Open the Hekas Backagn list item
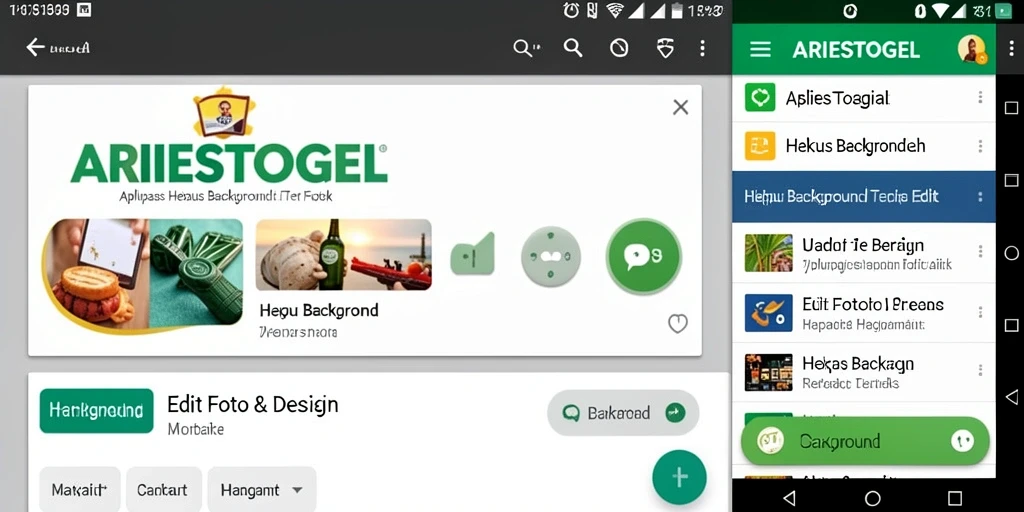This screenshot has width=1024, height=512. pos(863,372)
